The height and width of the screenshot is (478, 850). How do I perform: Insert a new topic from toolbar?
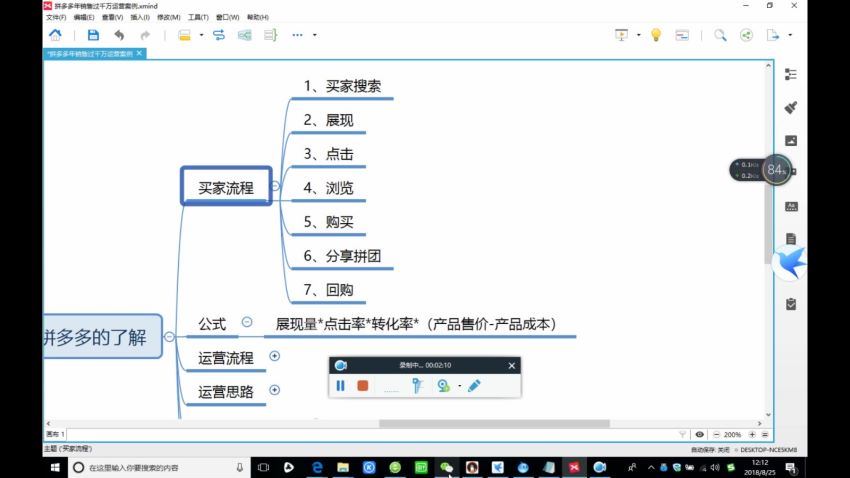pyautogui.click(x=184, y=35)
